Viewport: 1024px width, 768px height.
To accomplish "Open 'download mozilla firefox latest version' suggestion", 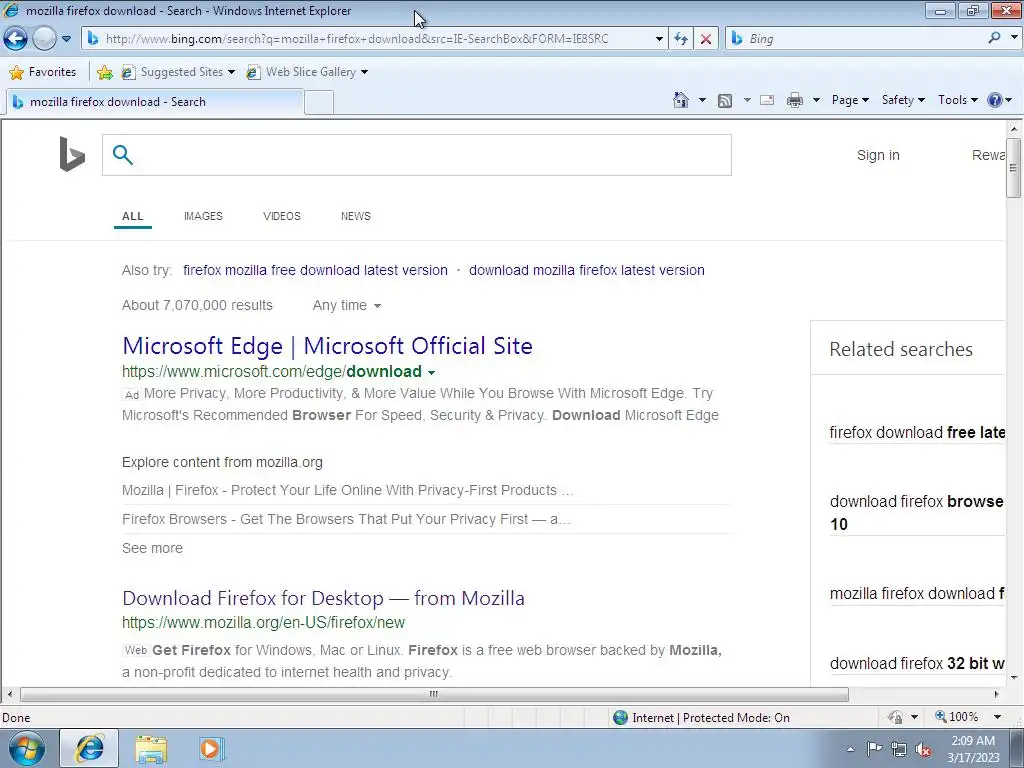I will 586,270.
